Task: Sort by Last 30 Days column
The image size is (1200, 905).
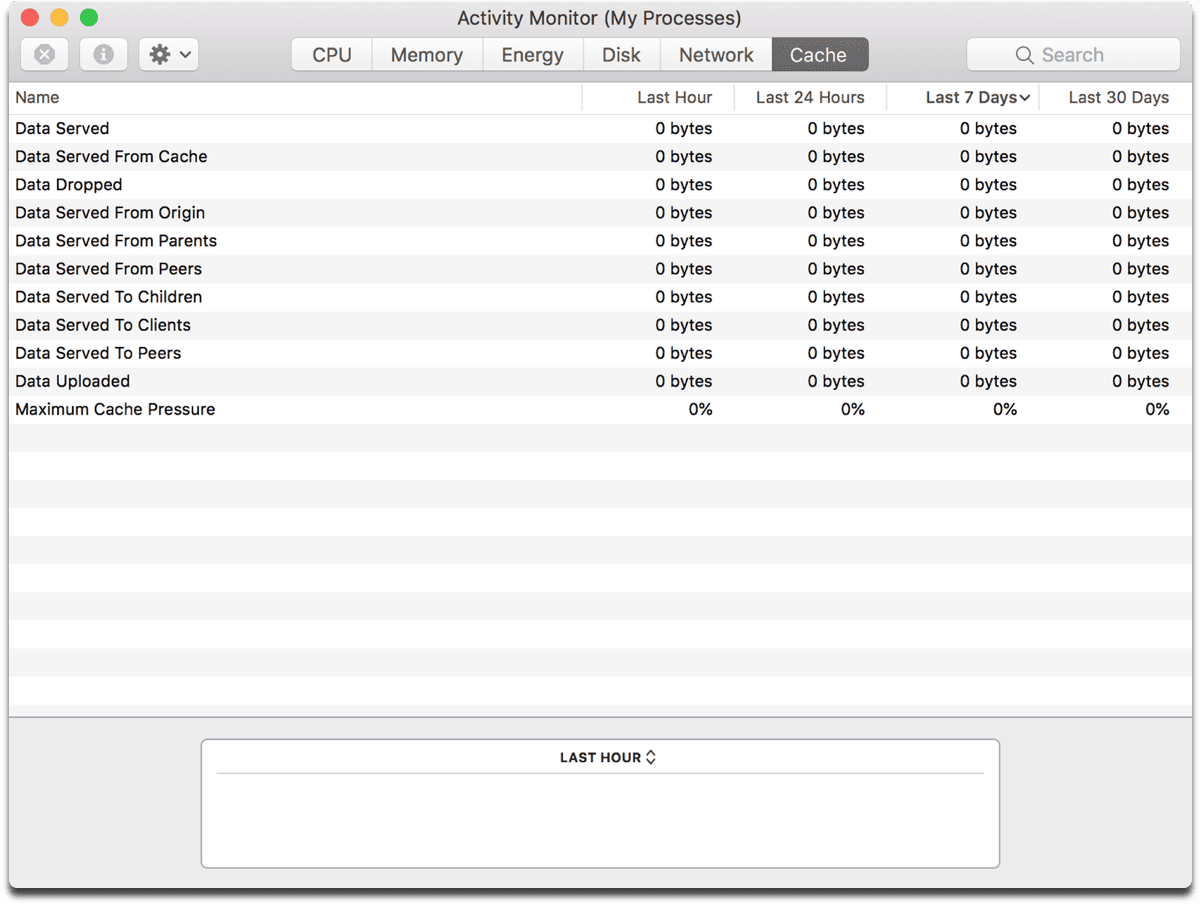Action: 1118,97
